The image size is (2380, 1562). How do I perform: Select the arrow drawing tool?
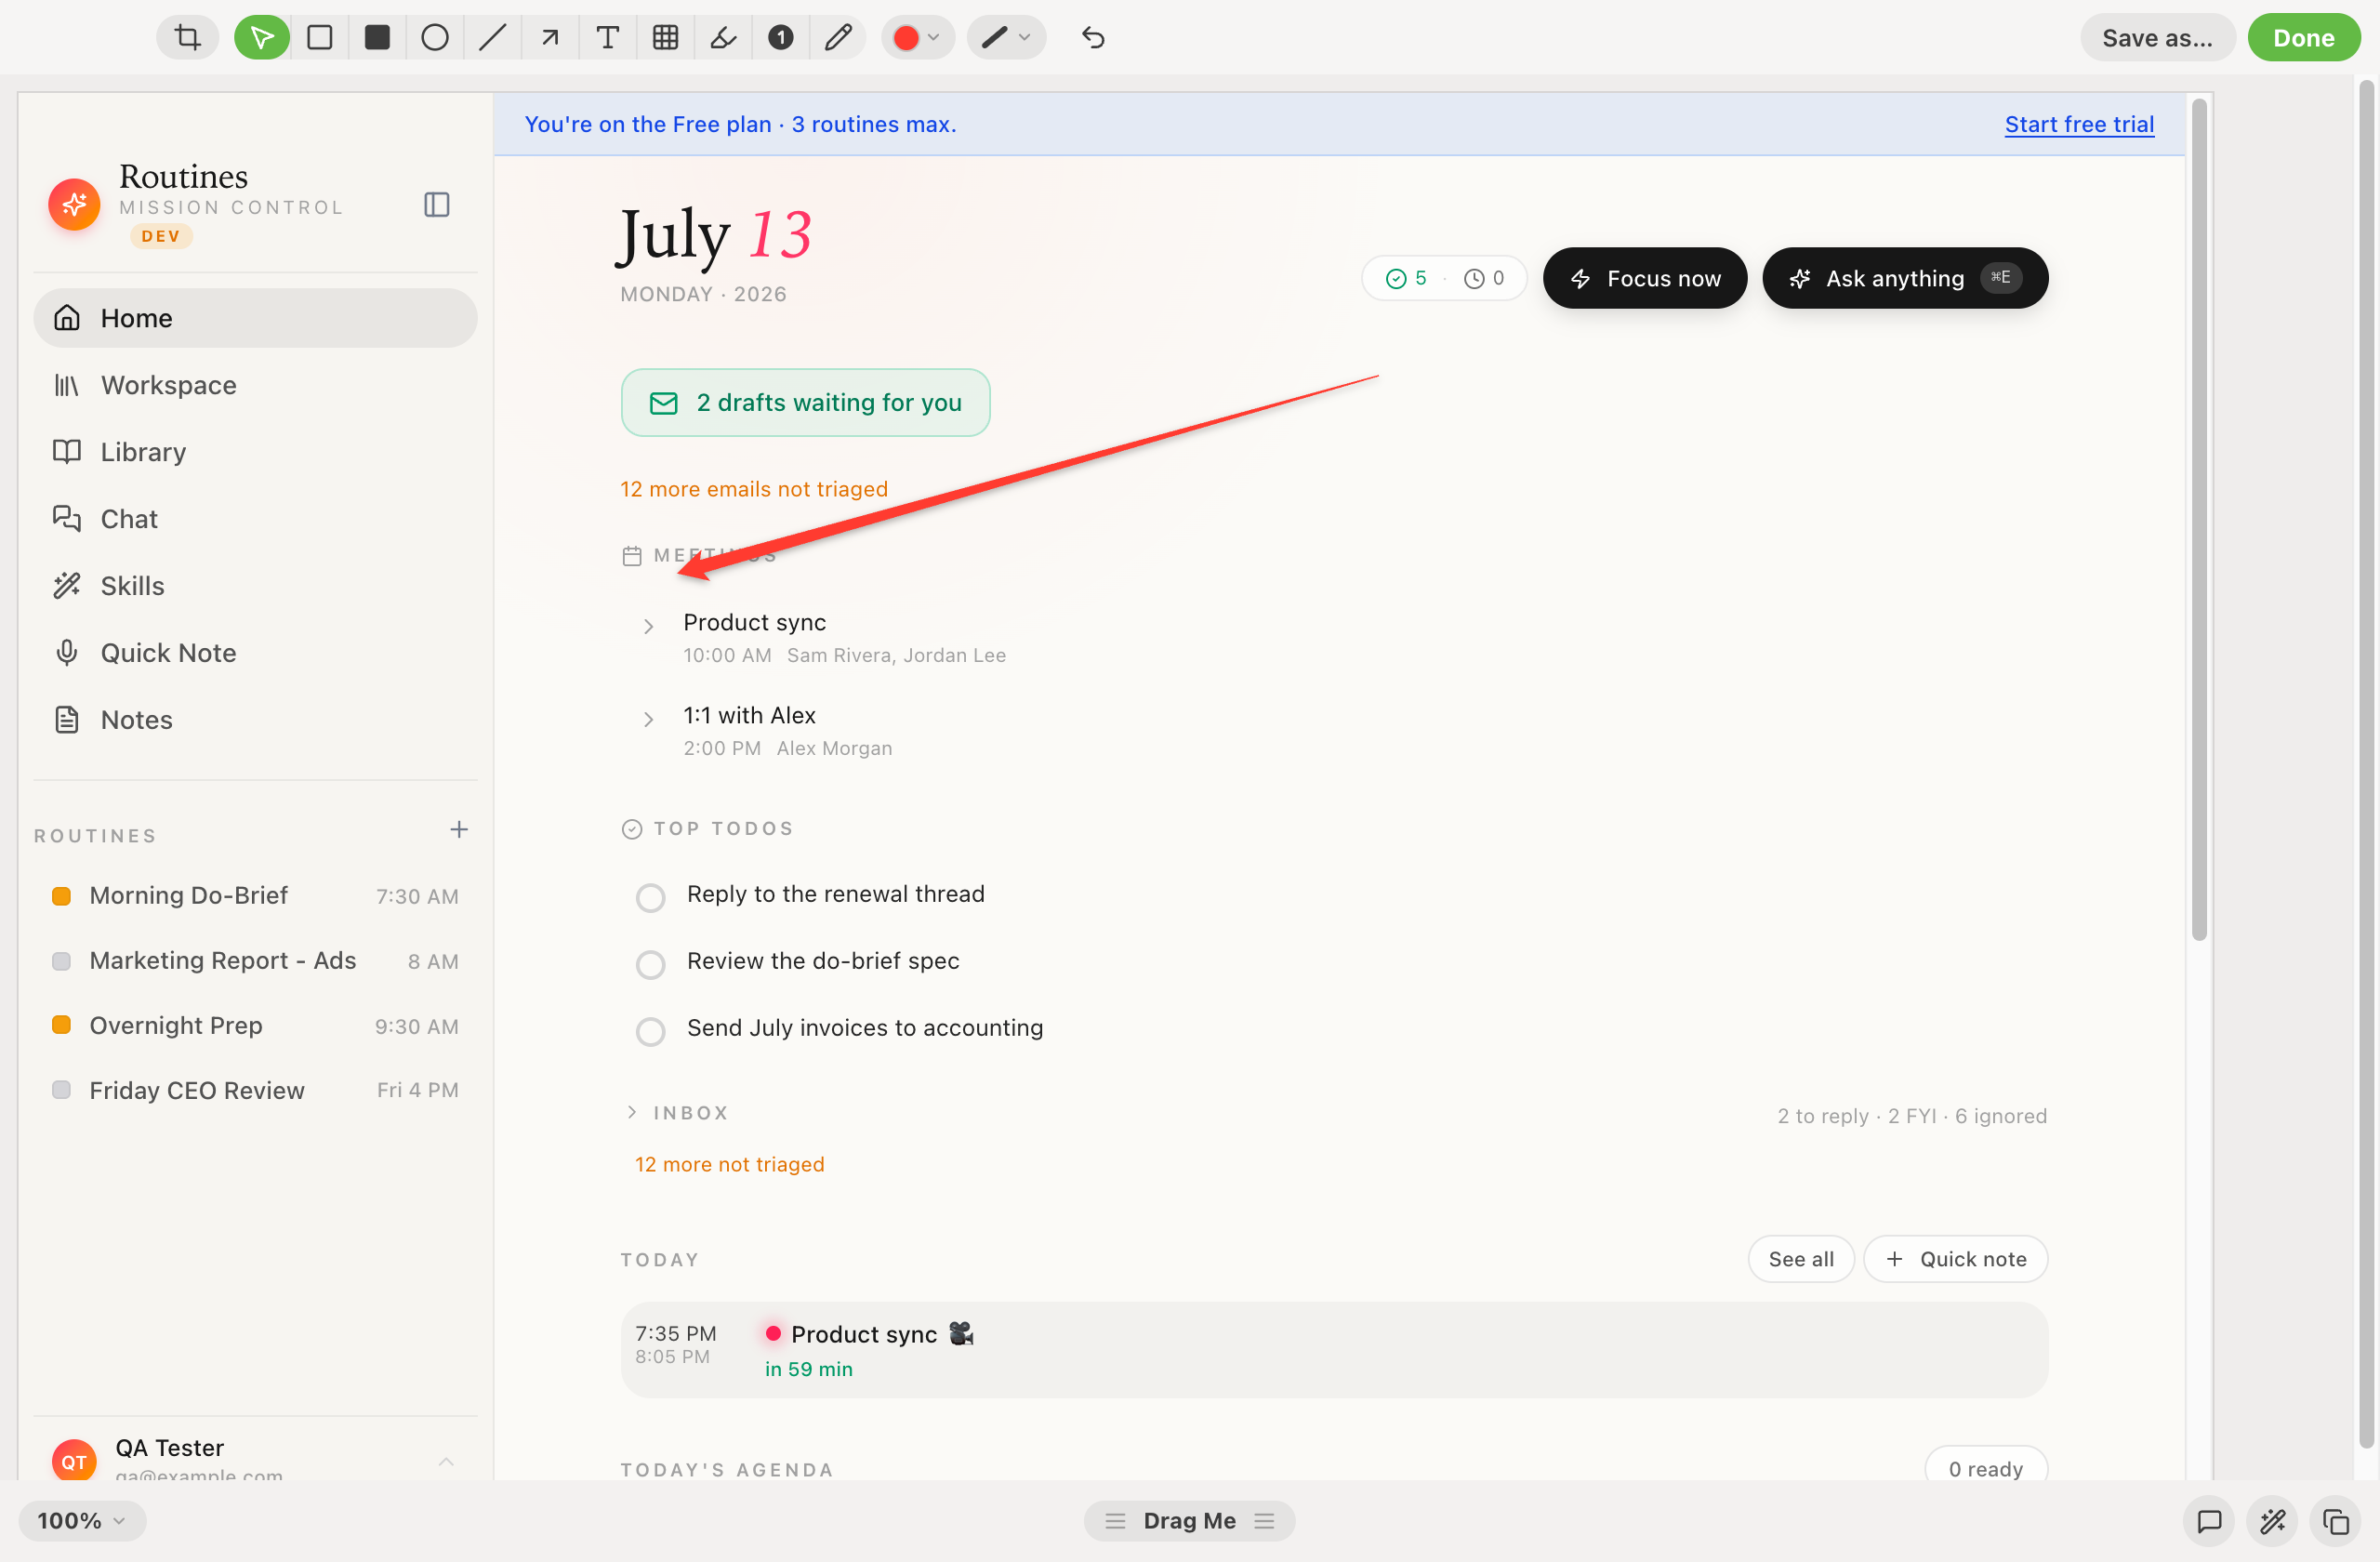(x=550, y=38)
